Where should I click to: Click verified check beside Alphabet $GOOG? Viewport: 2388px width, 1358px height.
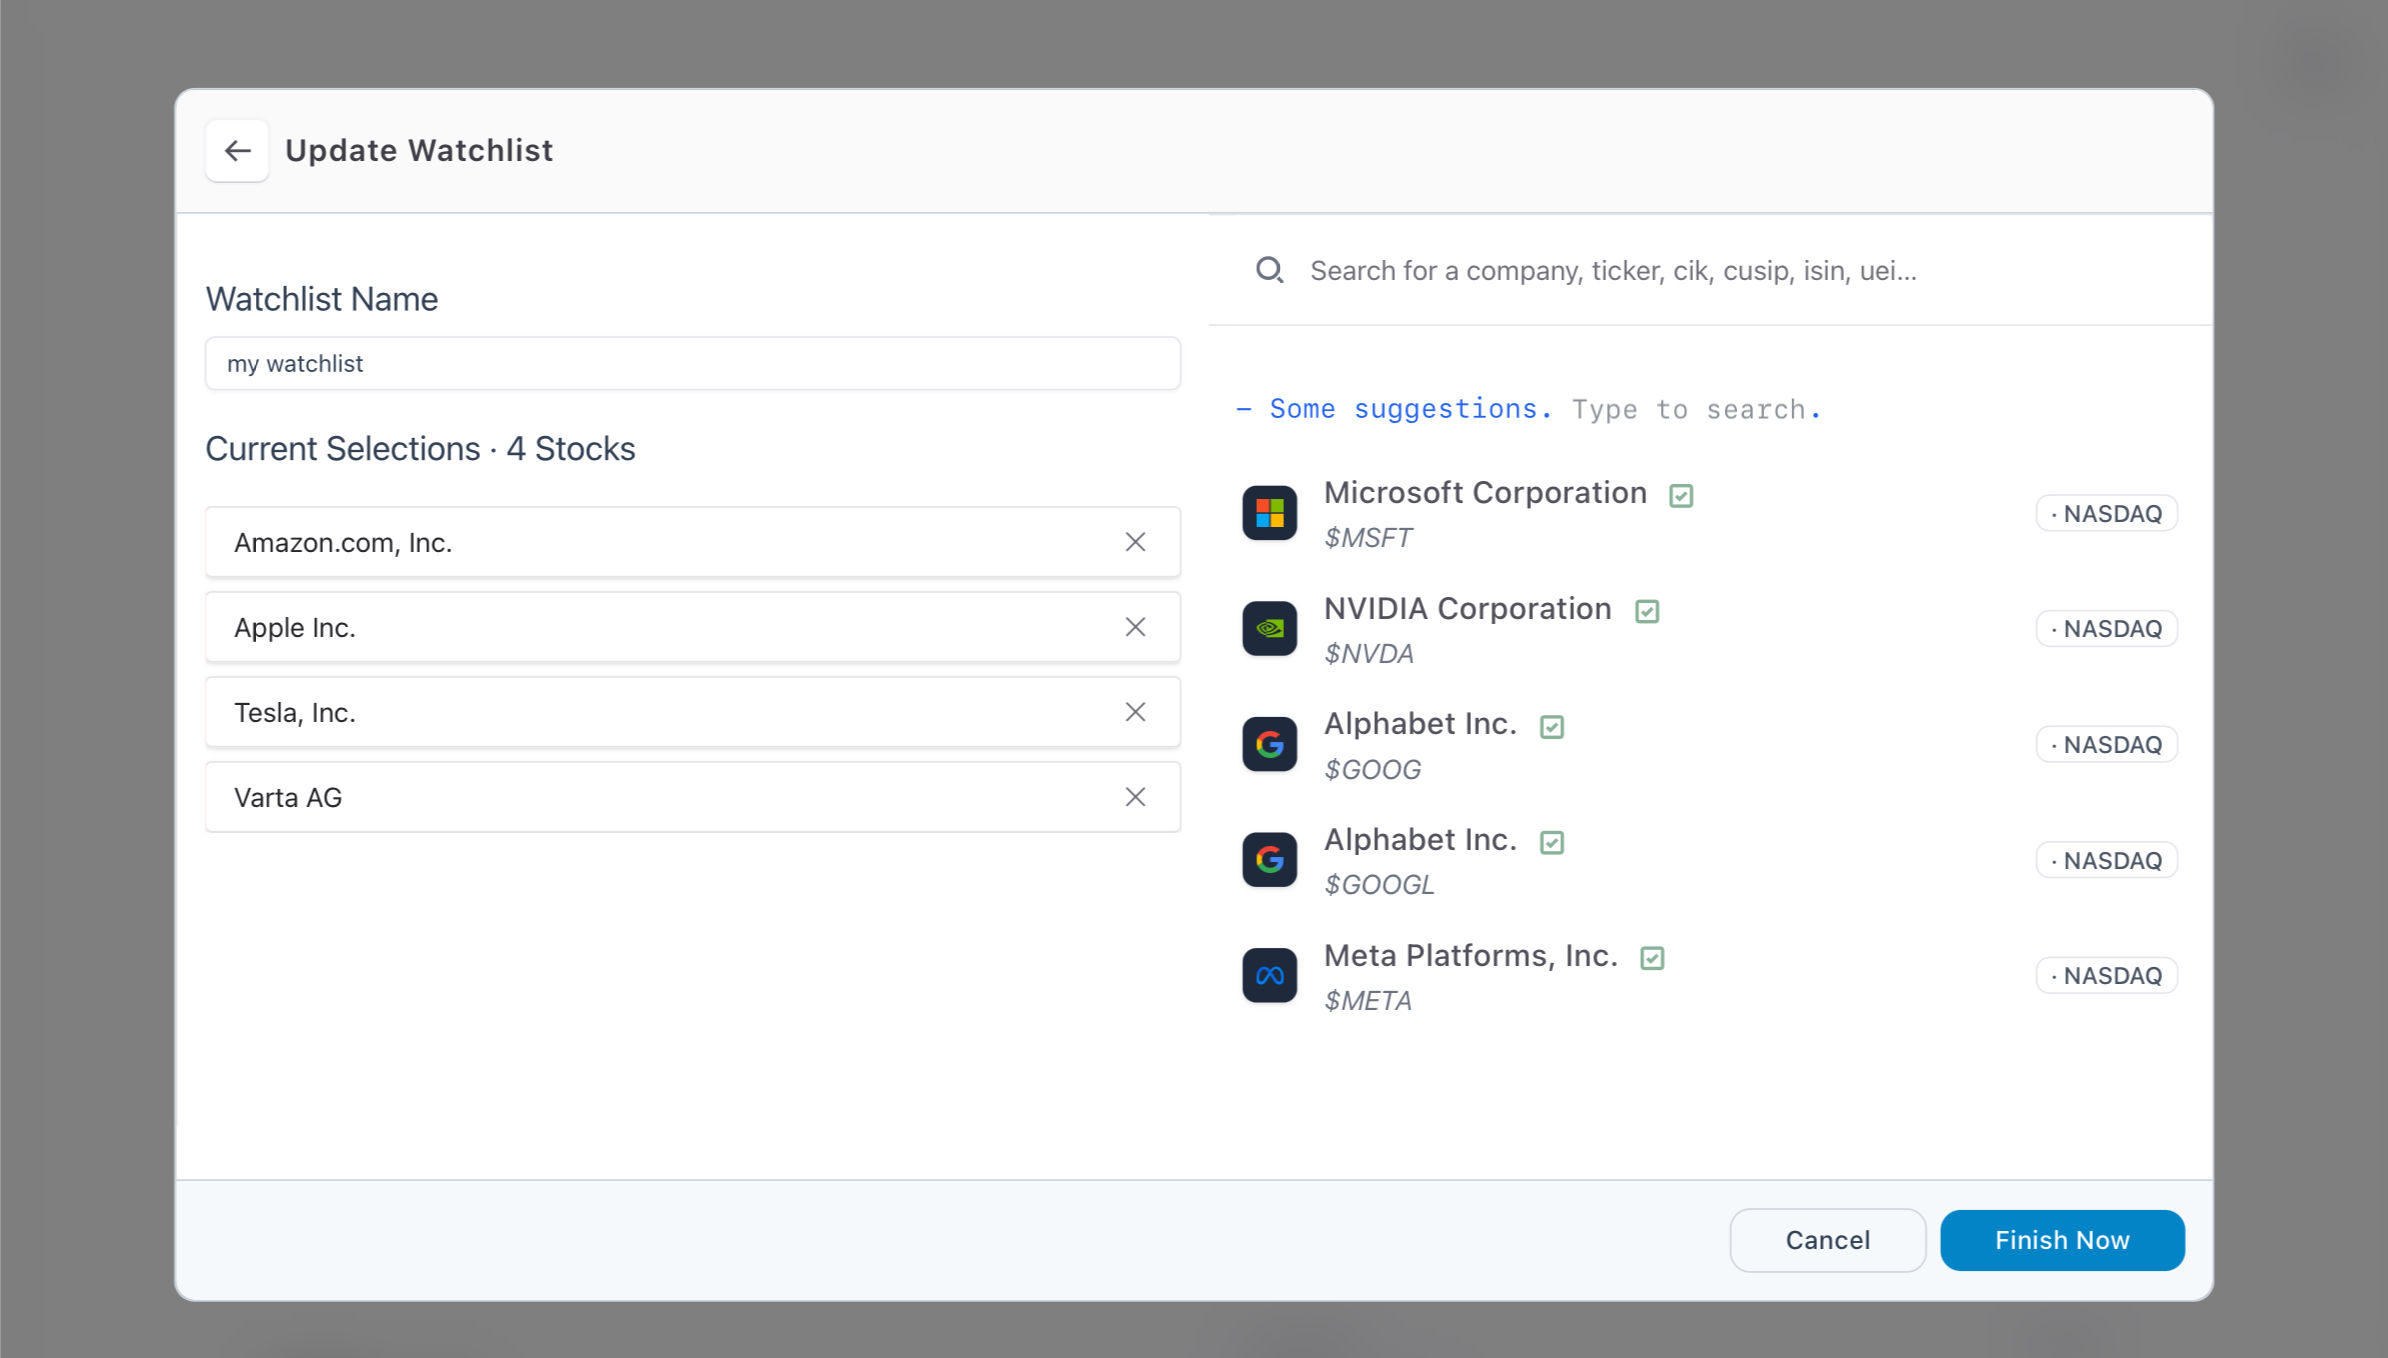click(x=1552, y=727)
